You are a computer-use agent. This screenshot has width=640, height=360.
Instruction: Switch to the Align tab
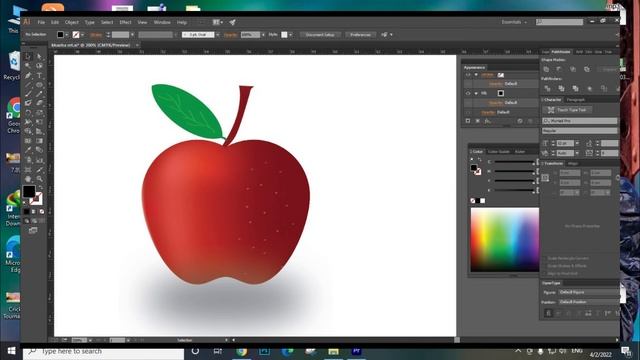tap(573, 163)
